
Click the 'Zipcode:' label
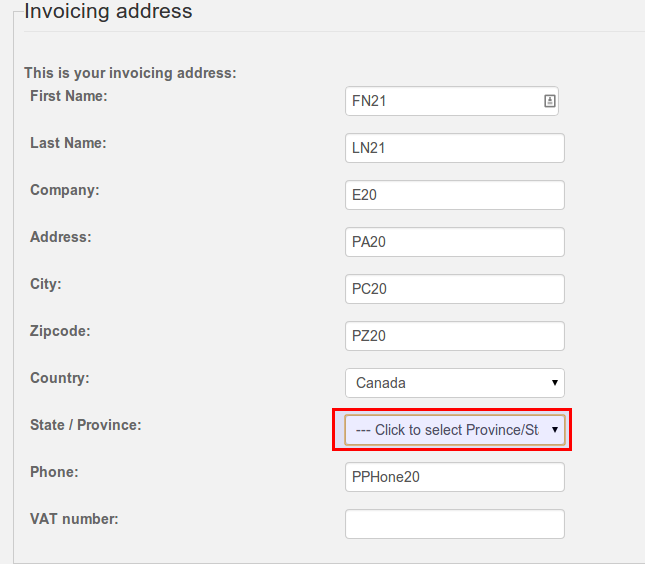pos(60,331)
